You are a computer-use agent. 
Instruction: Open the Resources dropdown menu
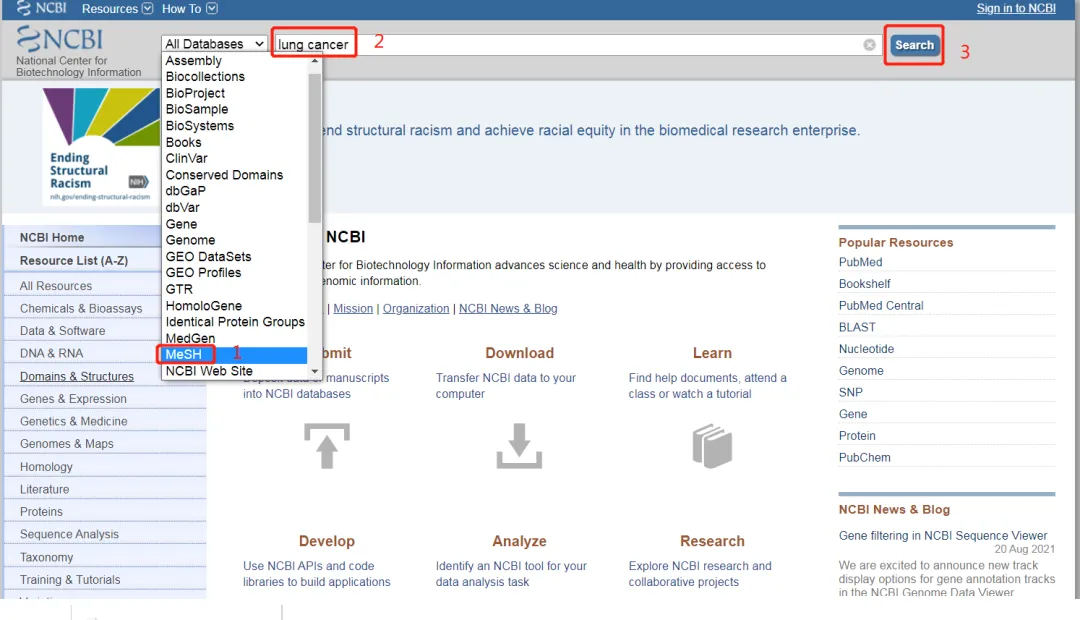pos(117,8)
